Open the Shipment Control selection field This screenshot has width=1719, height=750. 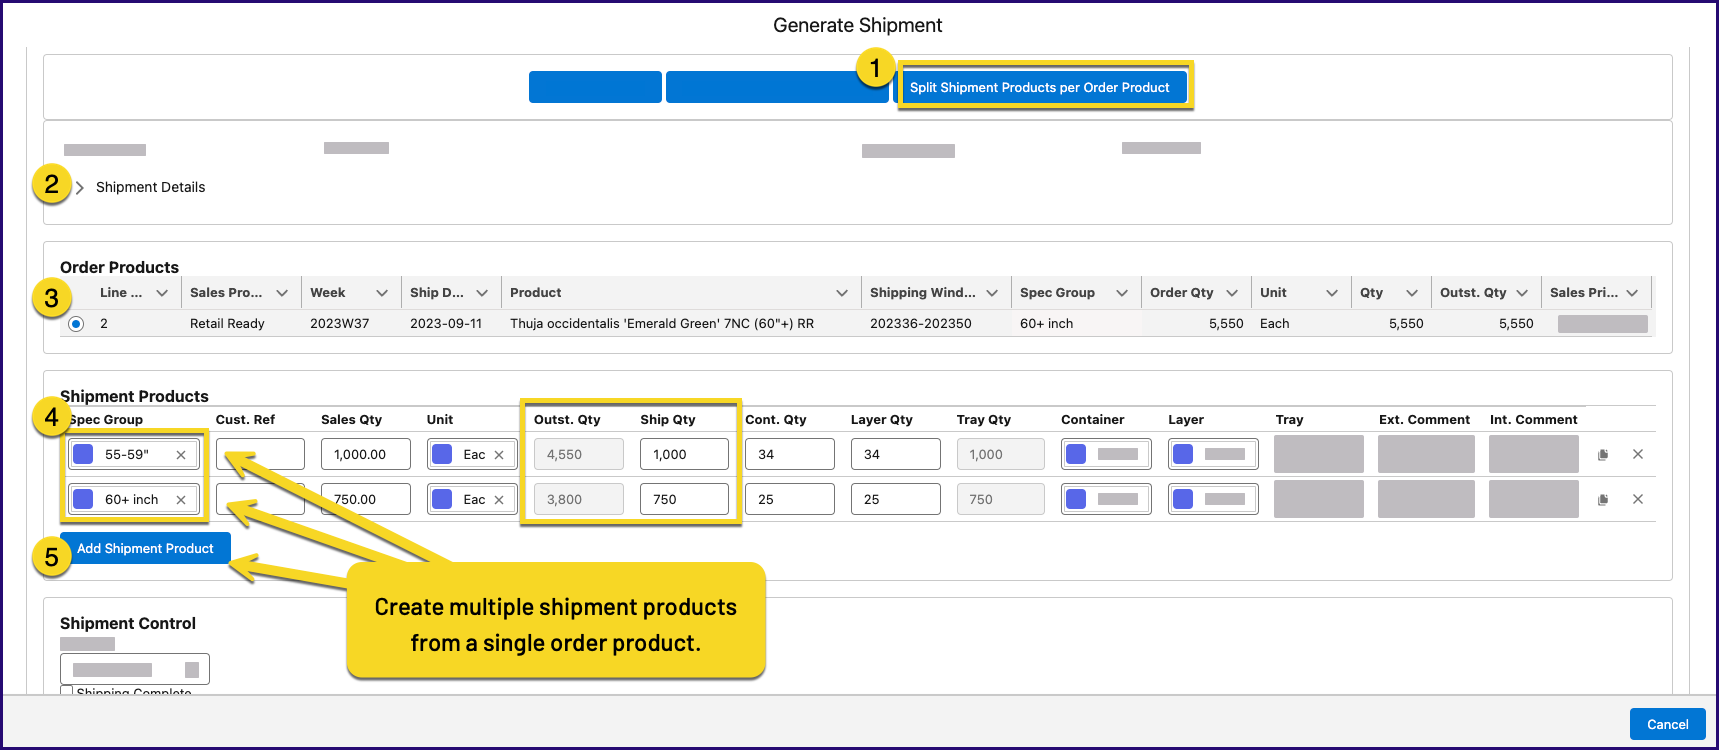click(x=135, y=669)
